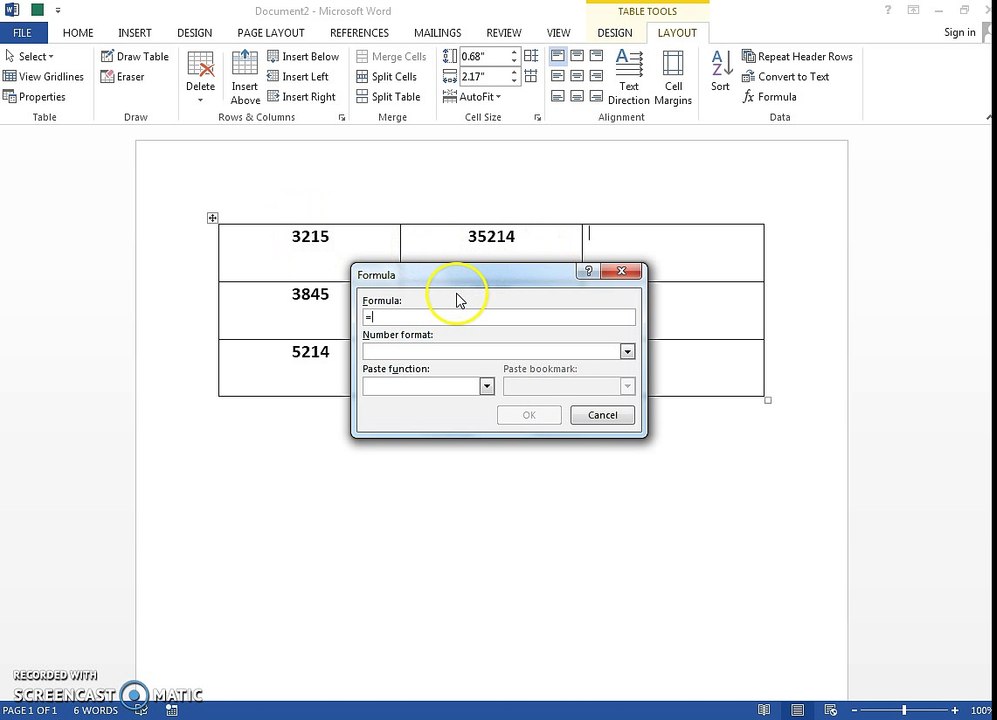Open Cell Size dialog launcher
This screenshot has height=720, width=997.
click(x=538, y=118)
